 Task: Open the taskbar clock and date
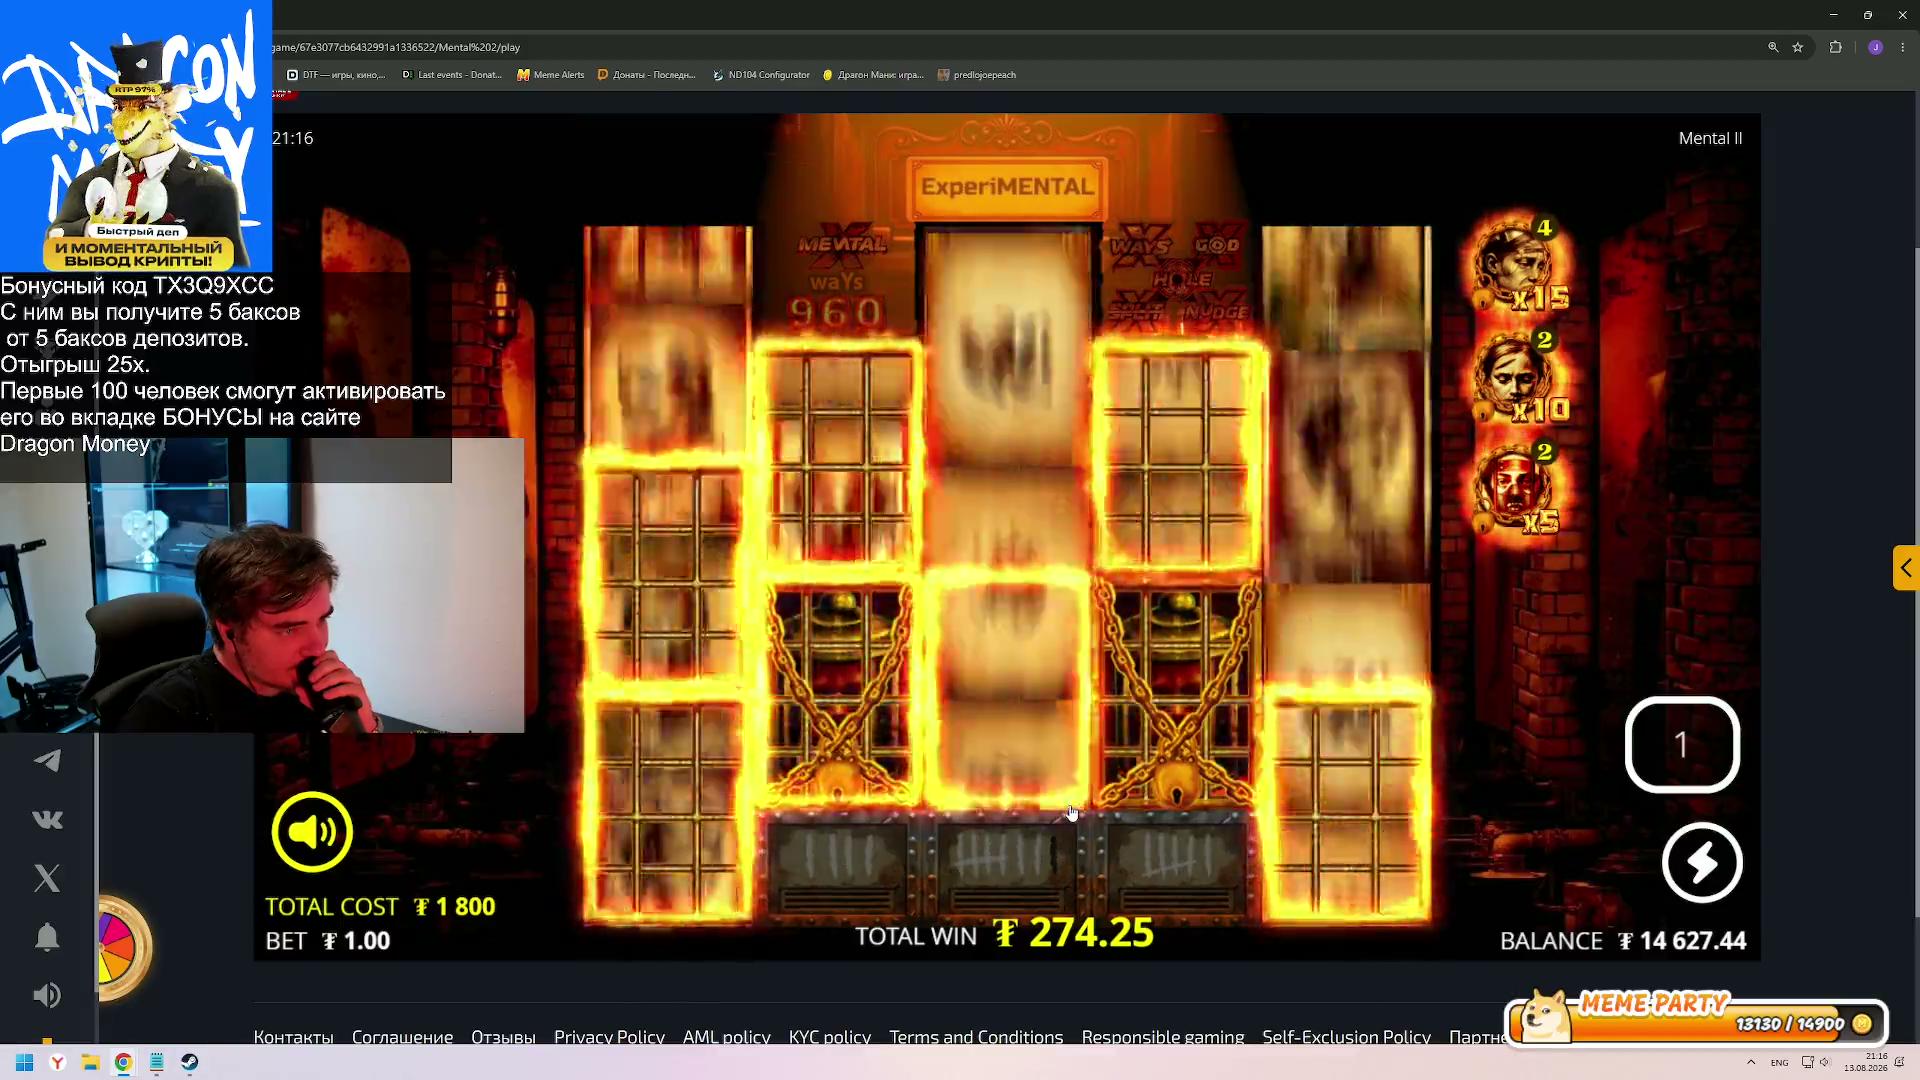tap(1866, 1062)
